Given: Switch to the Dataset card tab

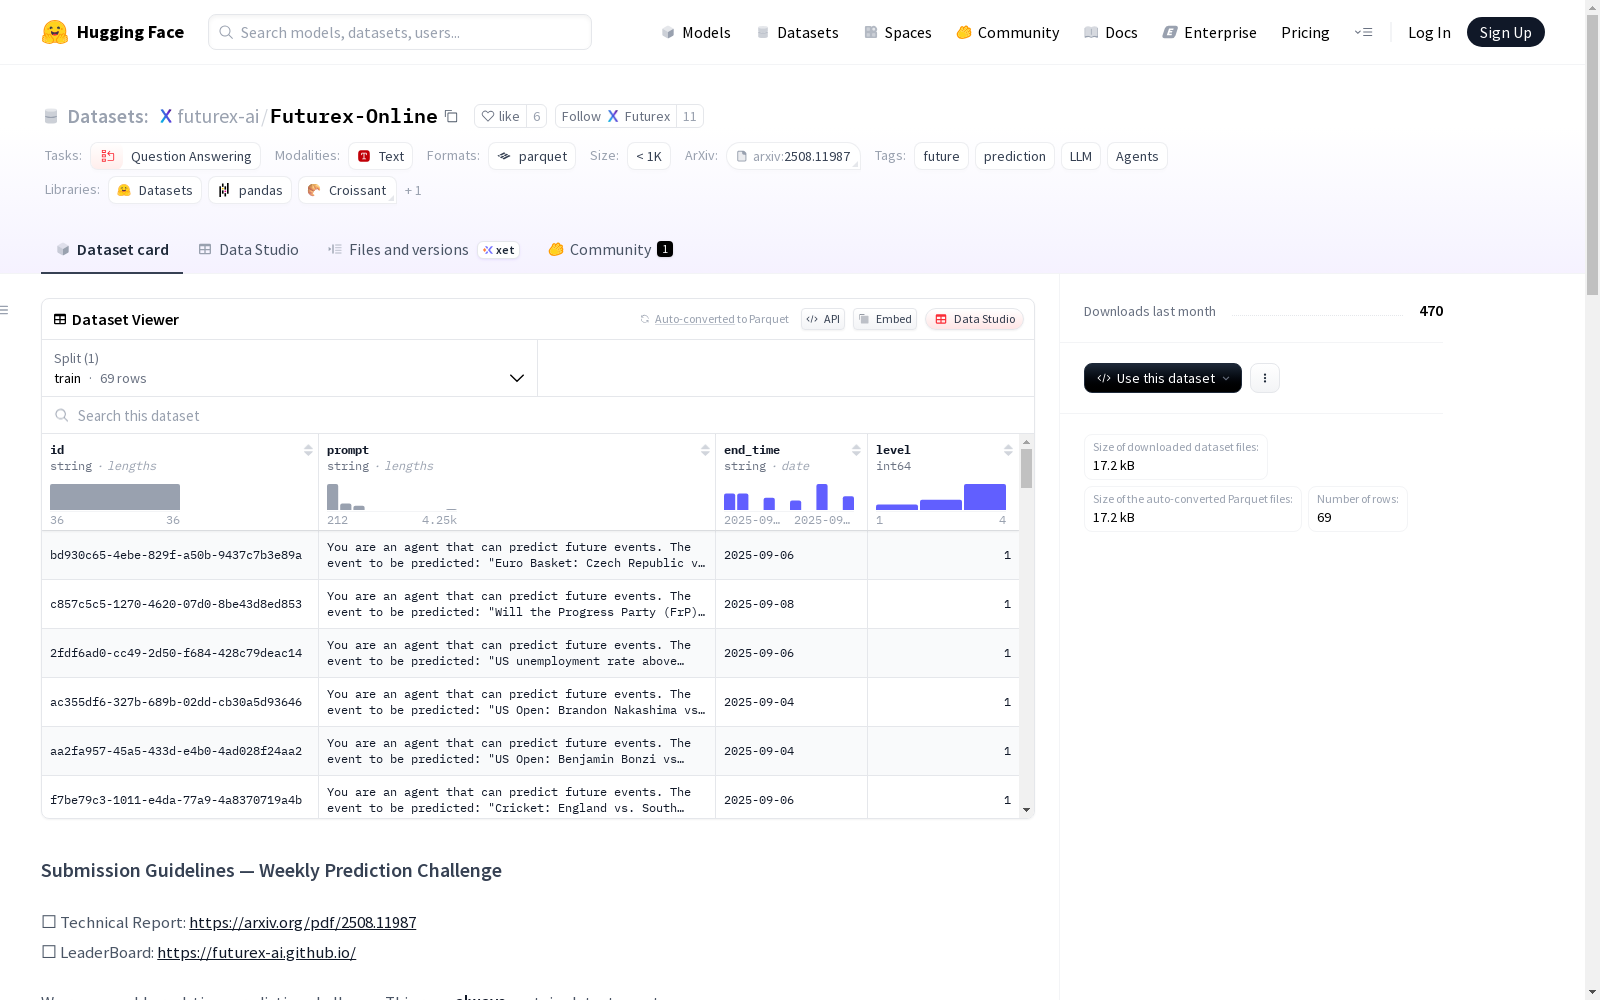Looking at the screenshot, I should pos(112,249).
